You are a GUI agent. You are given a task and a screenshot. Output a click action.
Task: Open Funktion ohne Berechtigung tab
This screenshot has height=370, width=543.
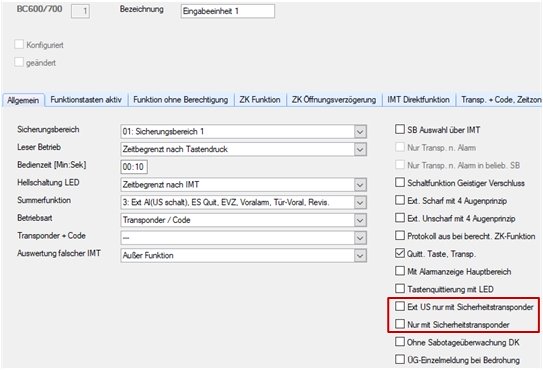[180, 100]
